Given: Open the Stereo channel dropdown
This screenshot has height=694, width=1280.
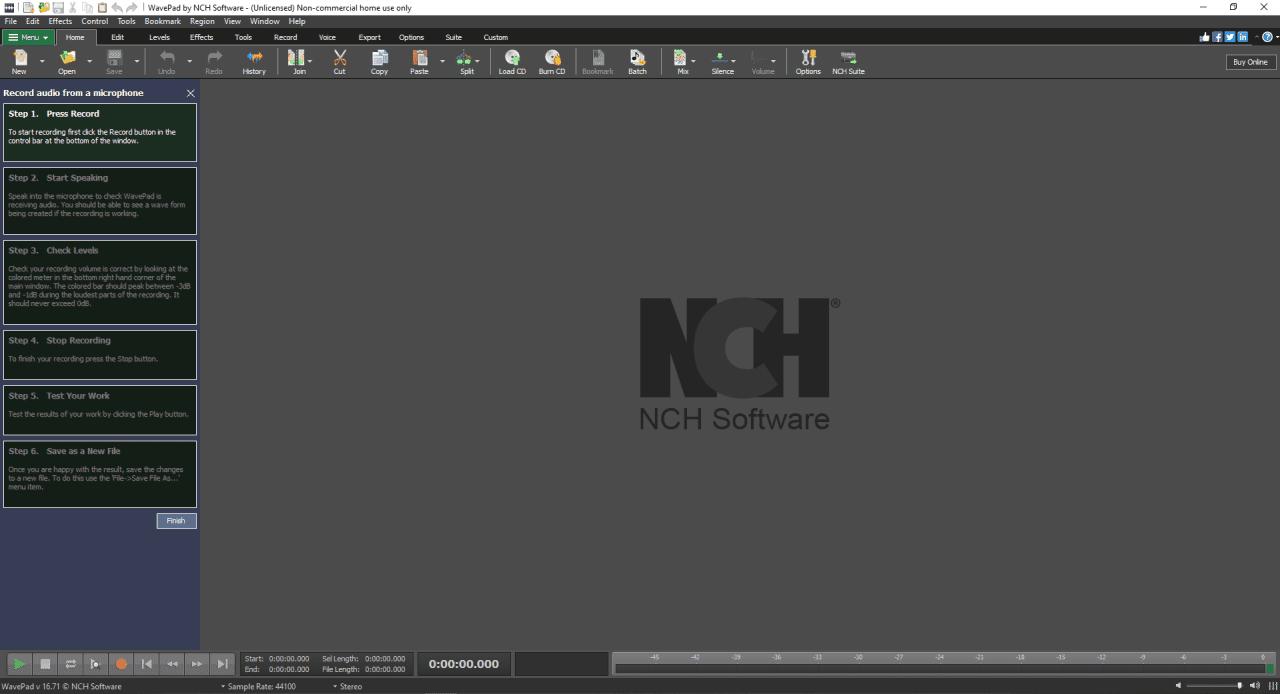Looking at the screenshot, I should [349, 687].
